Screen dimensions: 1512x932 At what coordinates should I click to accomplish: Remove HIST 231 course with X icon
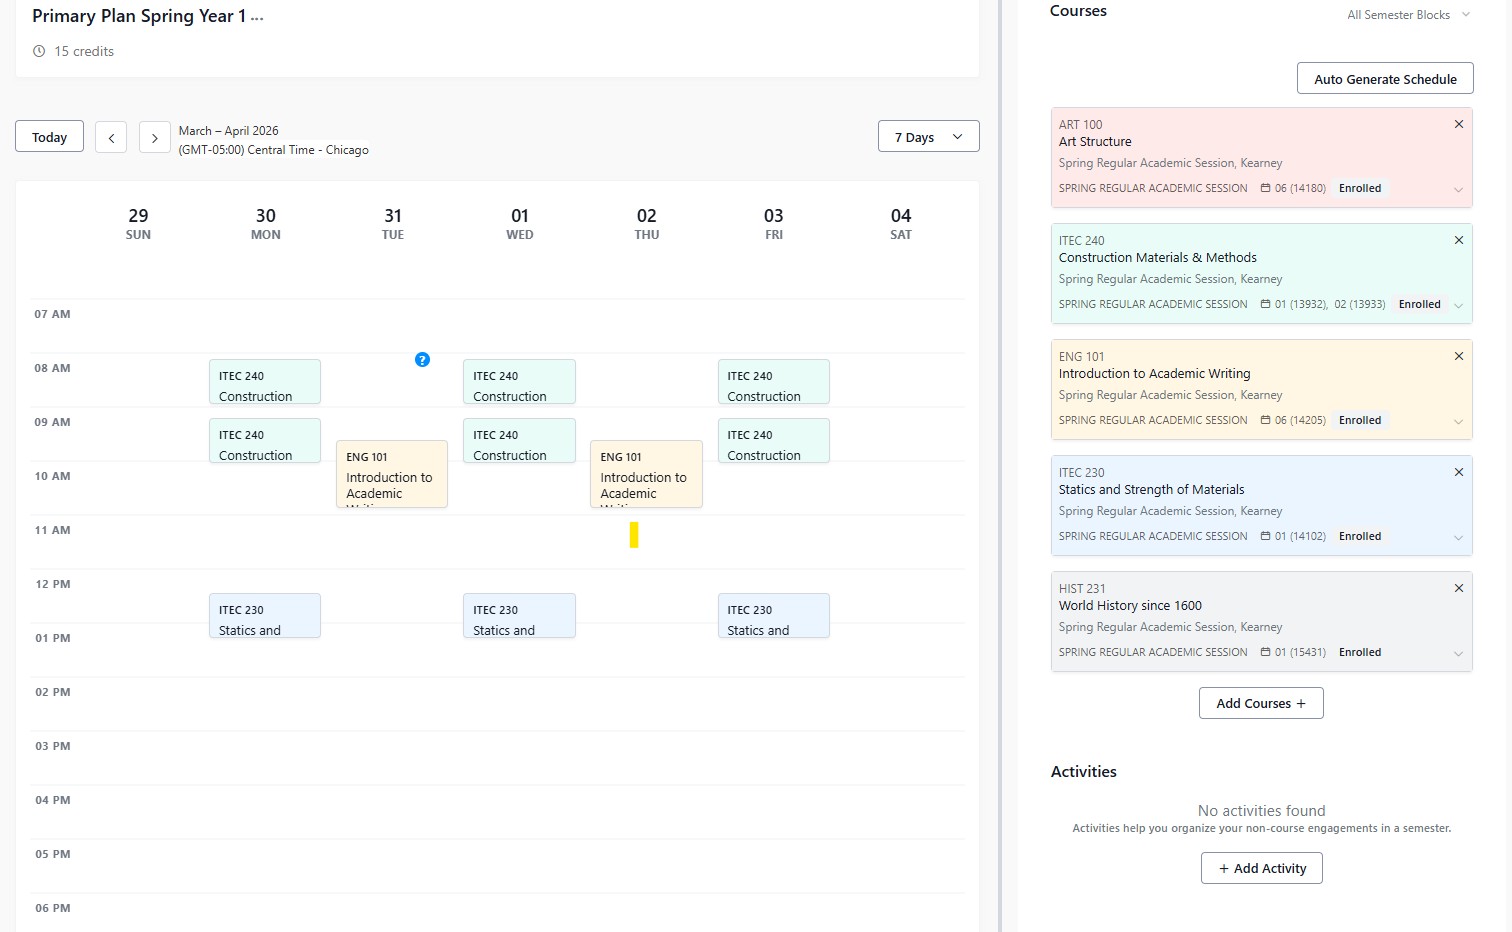1459,588
